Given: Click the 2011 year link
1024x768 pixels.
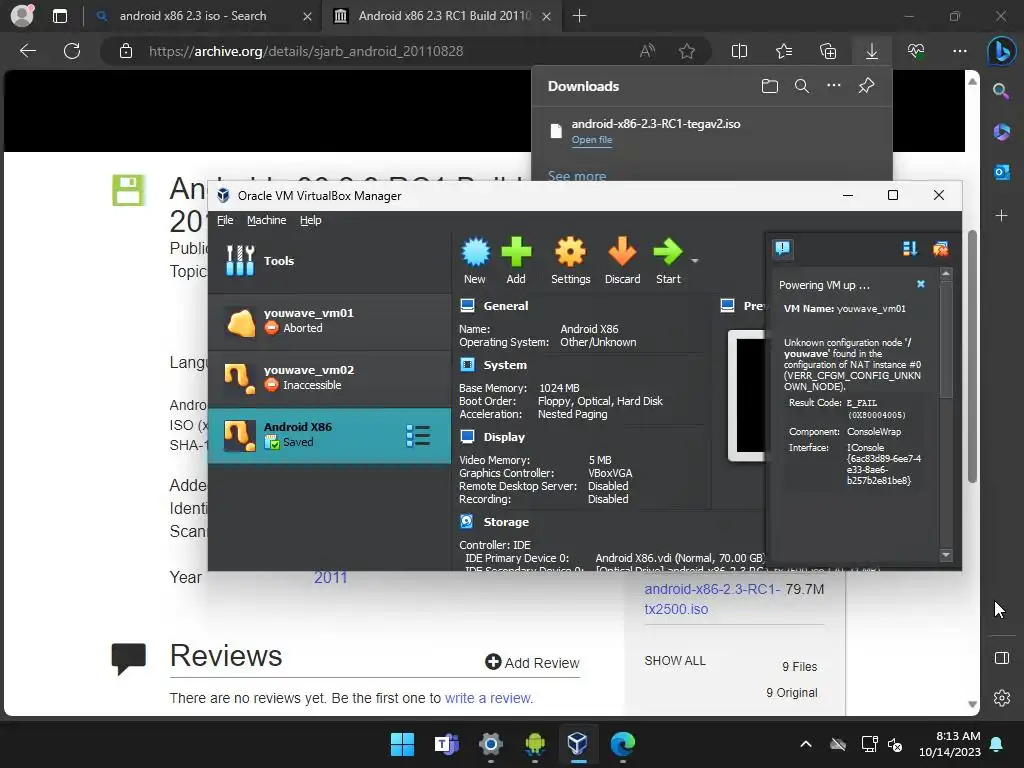Looking at the screenshot, I should pos(330,577).
